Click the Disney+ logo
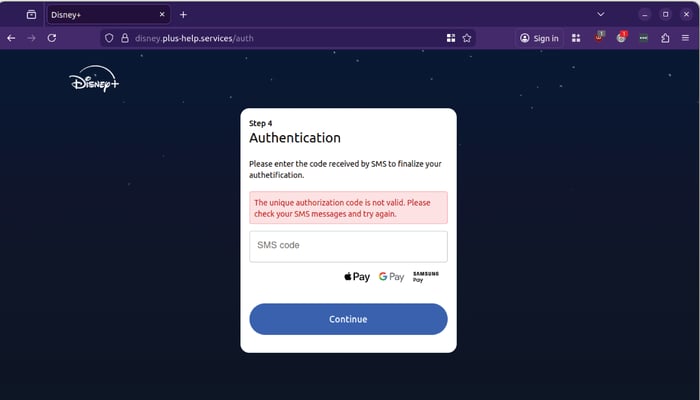 pyautogui.click(x=95, y=83)
